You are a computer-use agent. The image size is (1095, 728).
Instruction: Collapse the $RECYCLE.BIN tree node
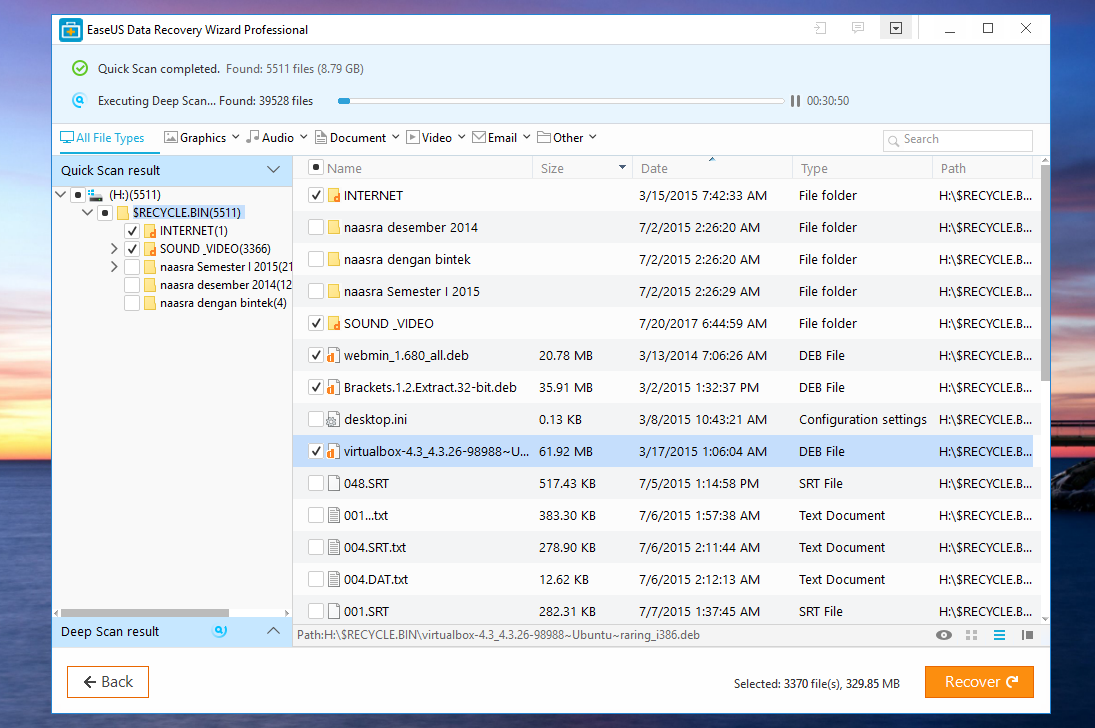coord(87,212)
